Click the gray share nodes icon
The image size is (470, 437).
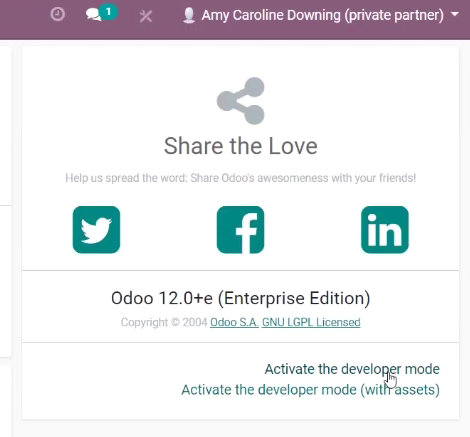241,101
